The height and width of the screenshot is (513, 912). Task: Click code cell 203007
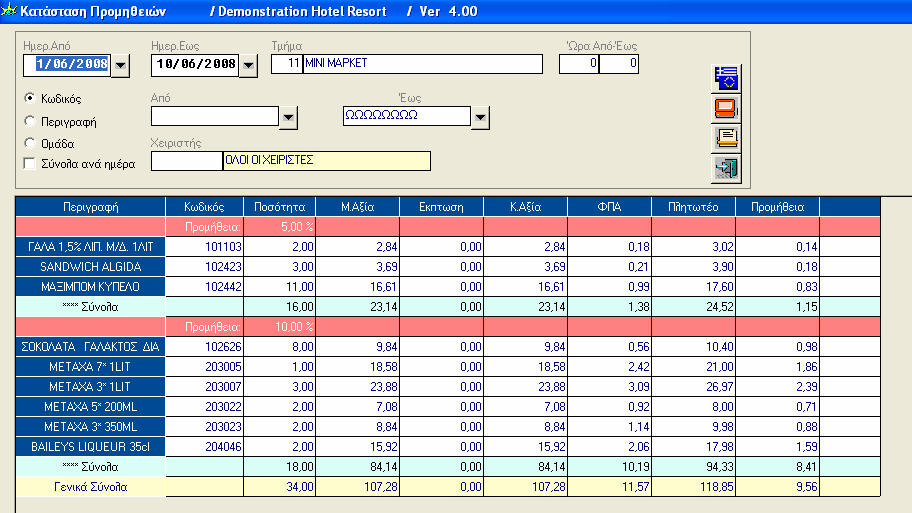tap(204, 387)
